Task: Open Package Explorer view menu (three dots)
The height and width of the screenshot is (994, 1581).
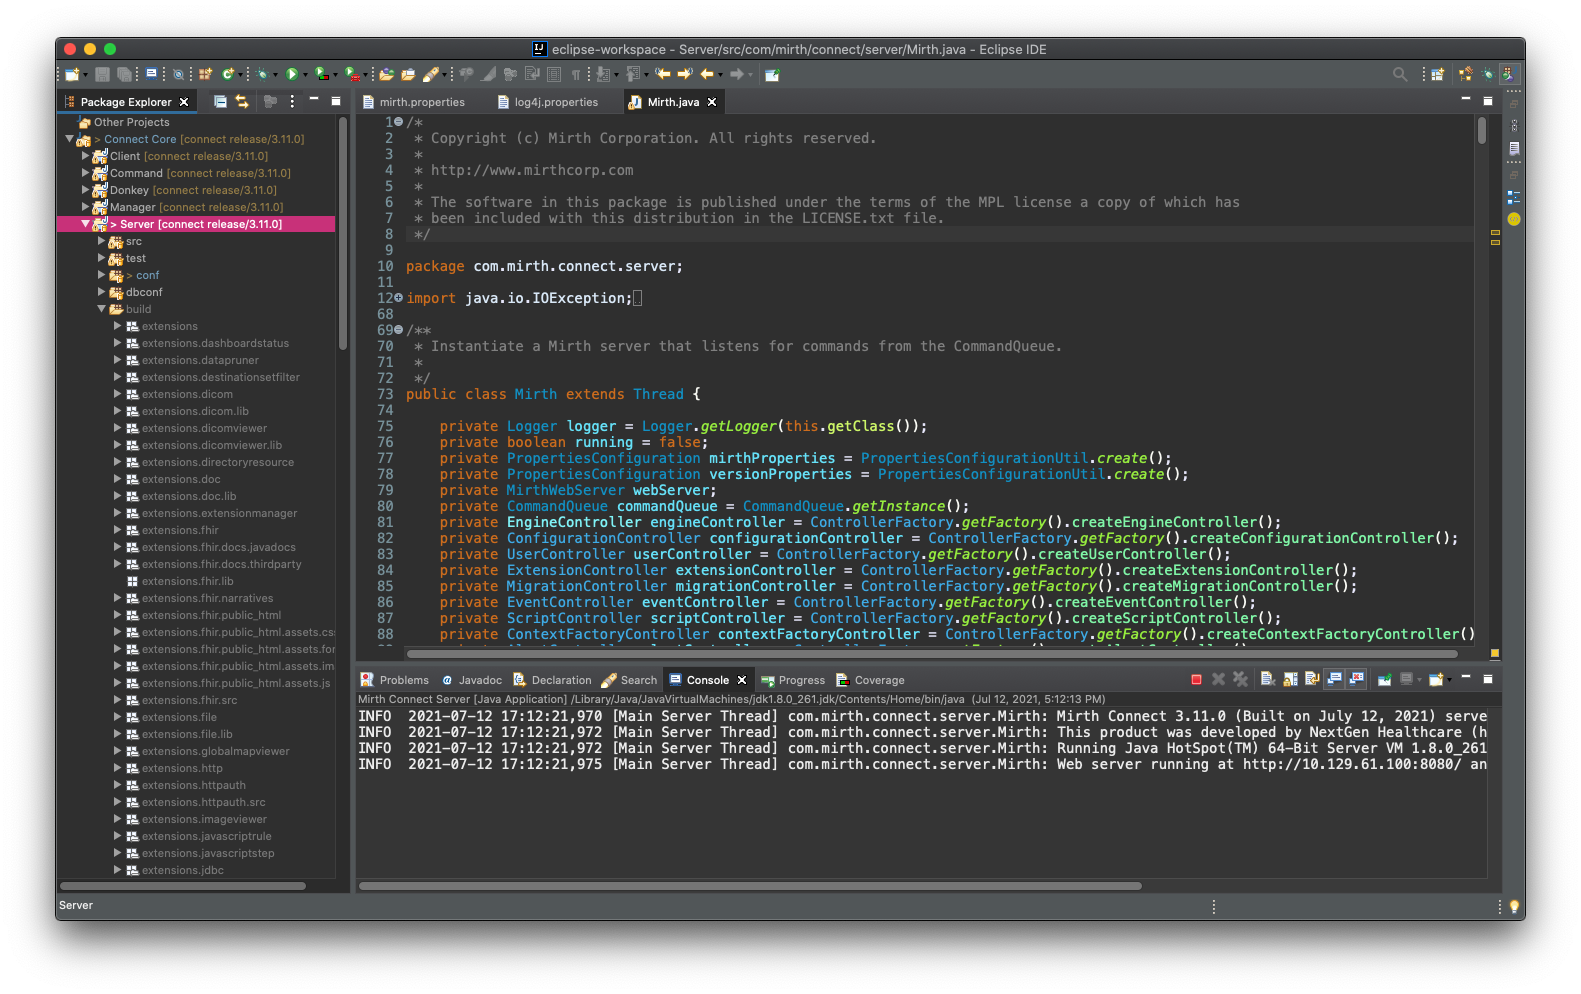Action: (292, 101)
